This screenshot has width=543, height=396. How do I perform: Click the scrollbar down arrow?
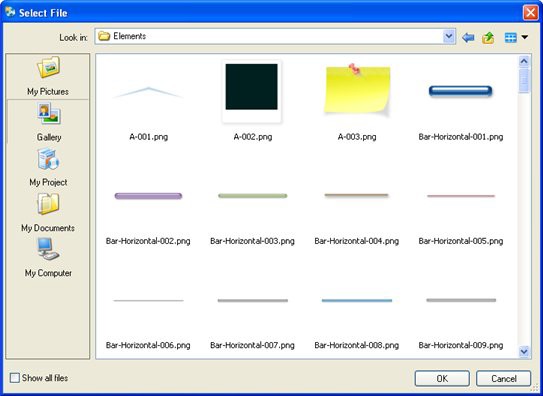(524, 352)
